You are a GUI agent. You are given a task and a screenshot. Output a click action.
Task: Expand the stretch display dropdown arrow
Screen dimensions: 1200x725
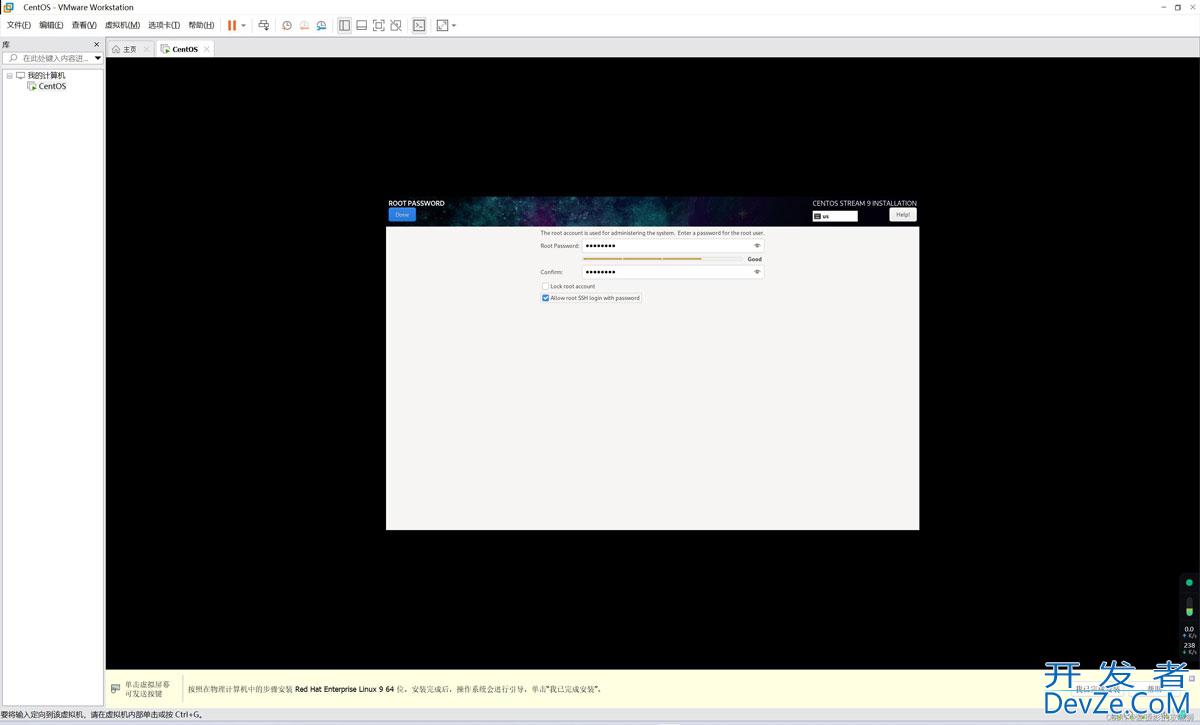point(454,25)
